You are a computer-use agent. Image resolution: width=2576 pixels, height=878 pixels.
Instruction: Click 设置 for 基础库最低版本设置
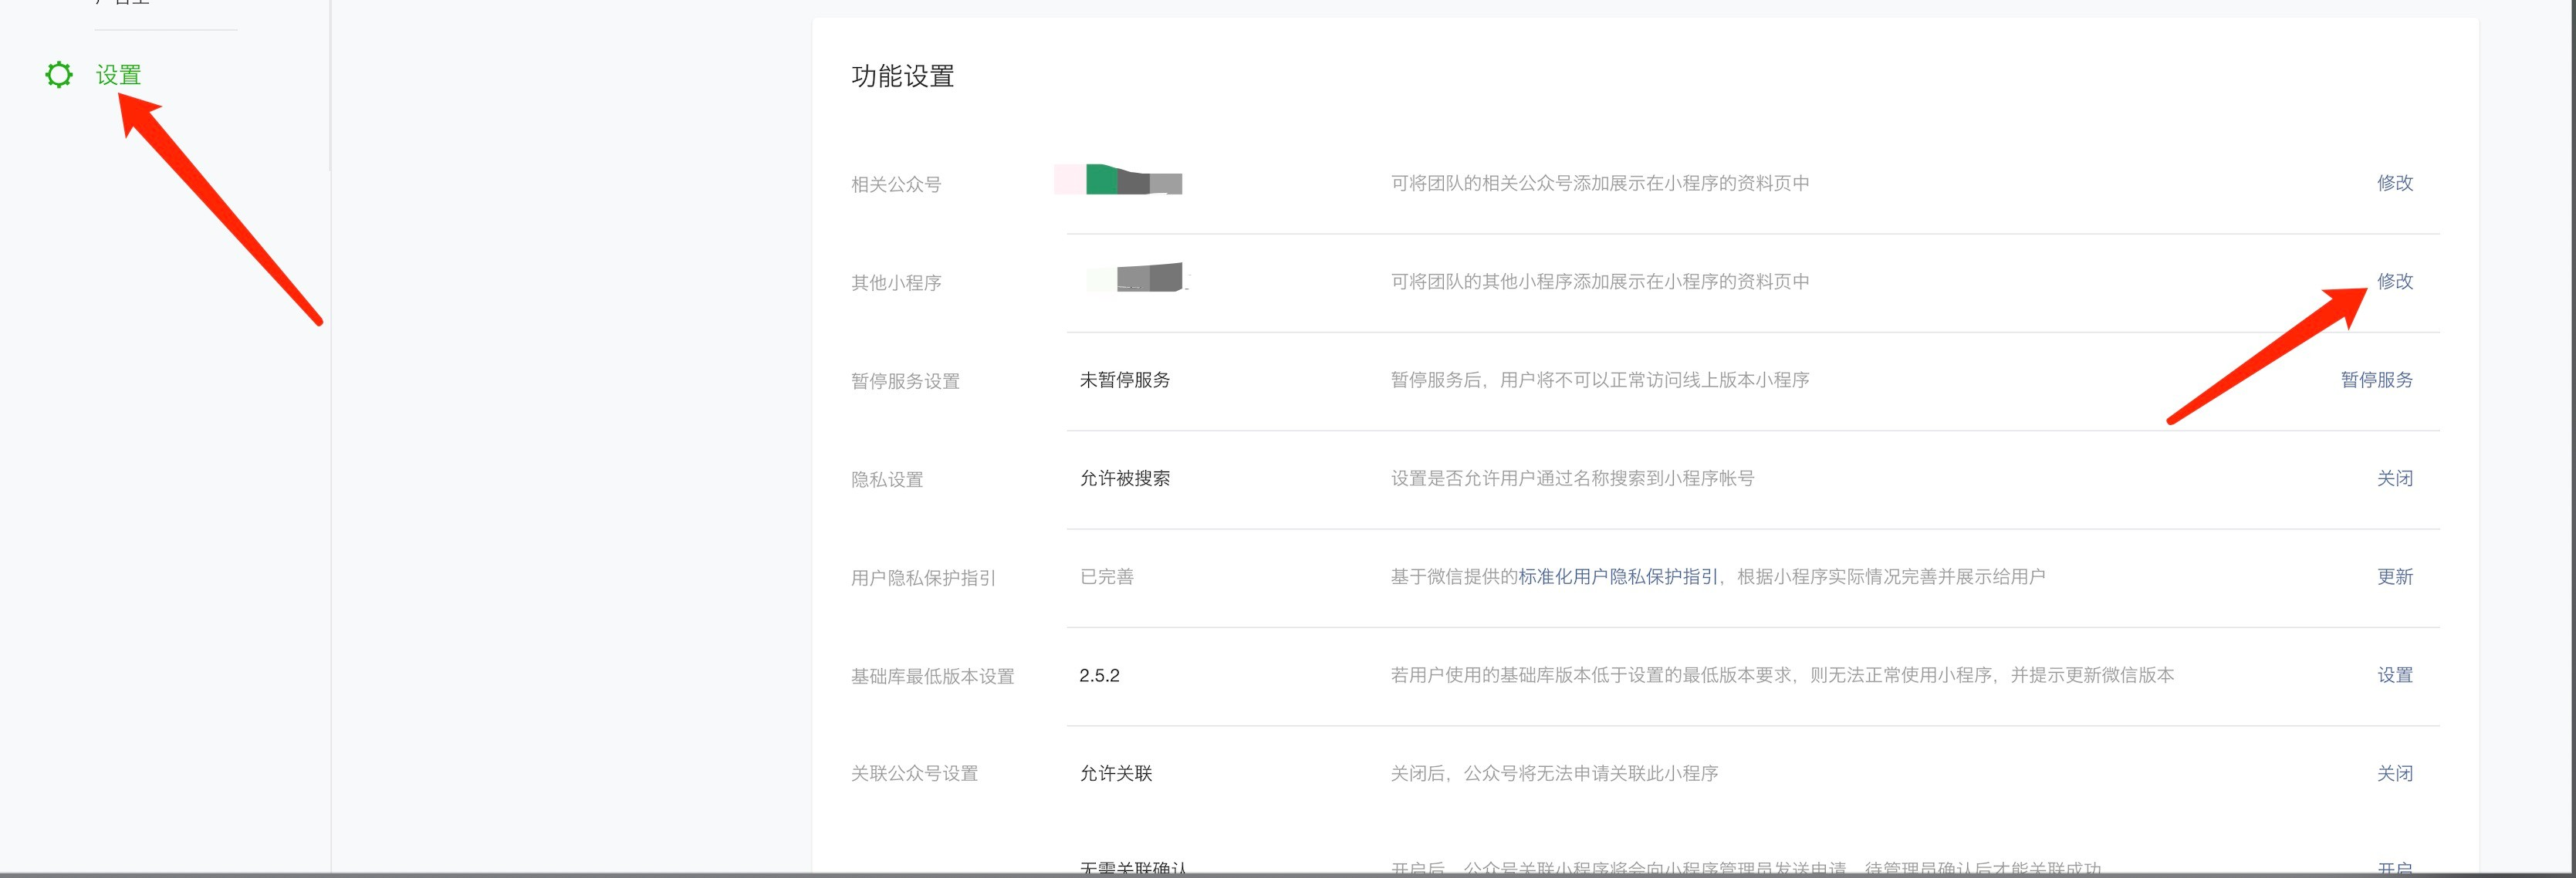pos(2394,675)
